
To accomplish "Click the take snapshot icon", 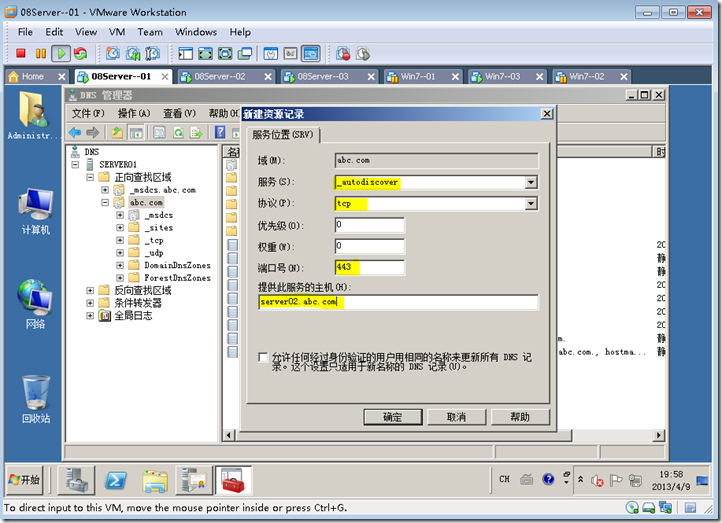I will (x=113, y=54).
